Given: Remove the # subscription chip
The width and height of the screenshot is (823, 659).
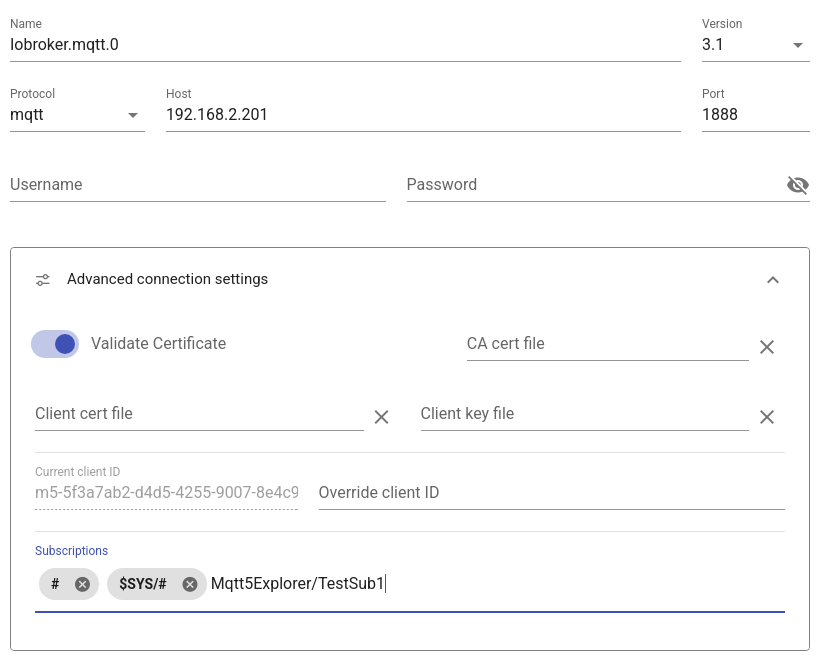Looking at the screenshot, I should point(82,584).
